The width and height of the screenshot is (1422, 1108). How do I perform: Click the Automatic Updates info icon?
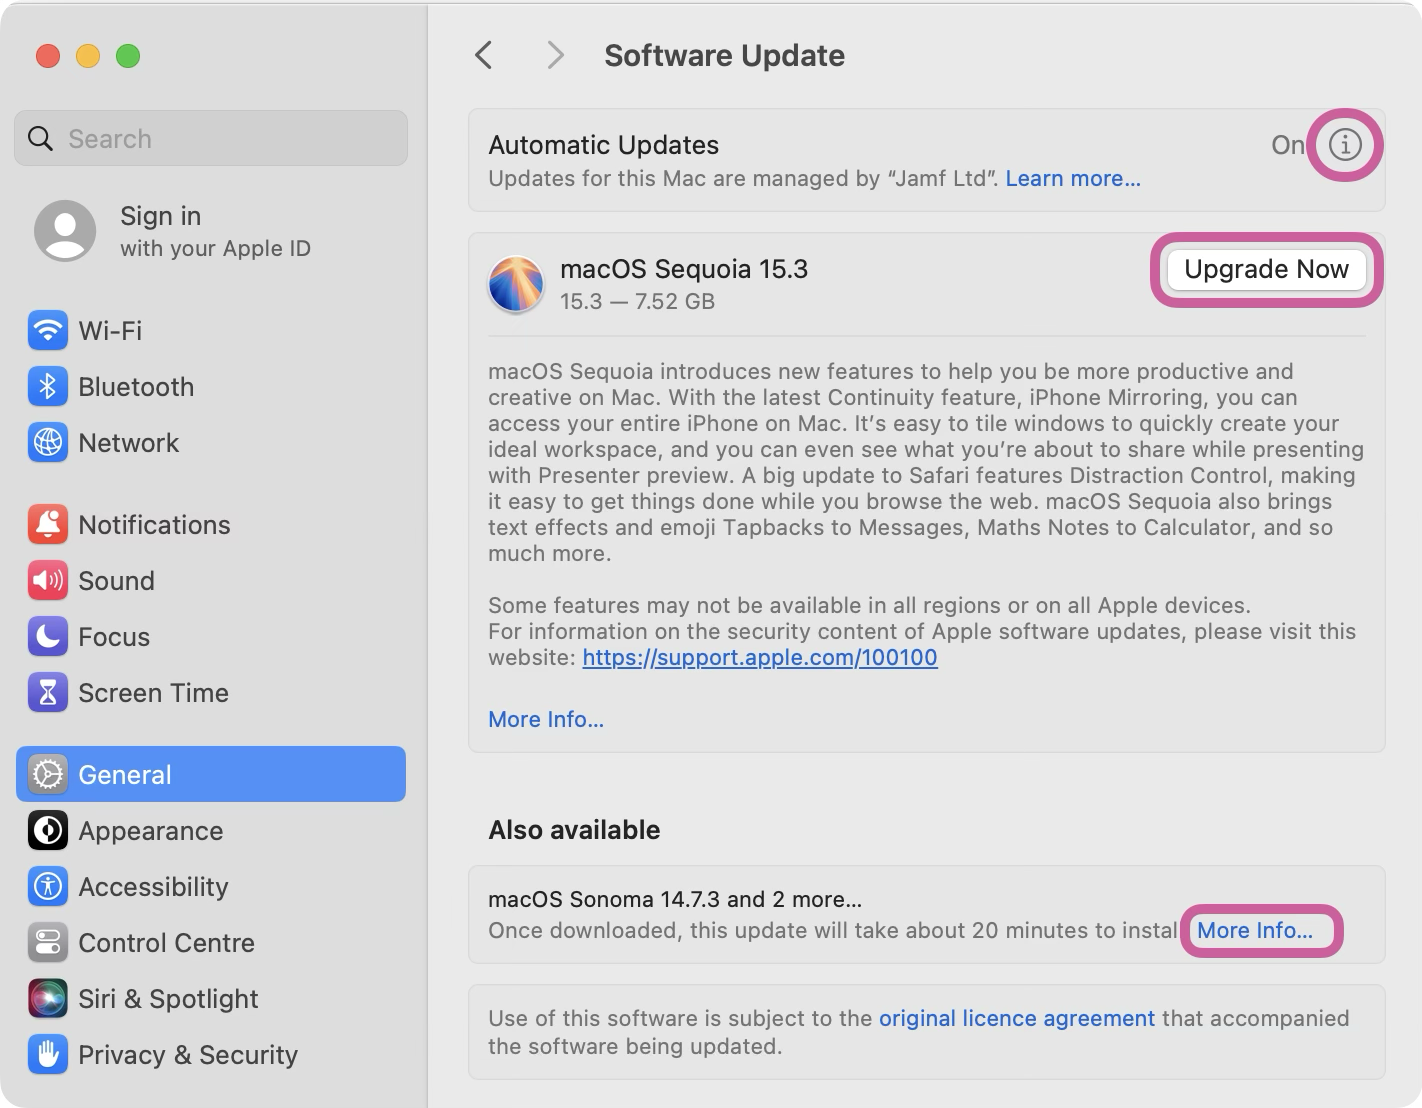pyautogui.click(x=1345, y=145)
